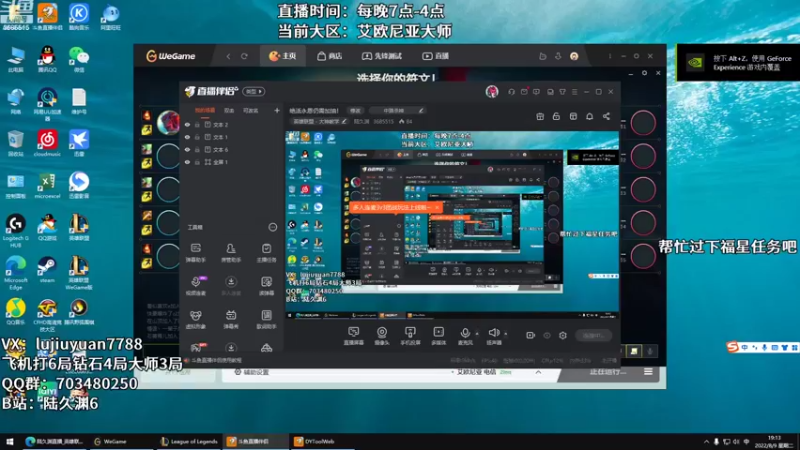Image resolution: width=800 pixels, height=450 pixels.
Task: Open the notification bell in stream companion
Action: click(x=589, y=116)
